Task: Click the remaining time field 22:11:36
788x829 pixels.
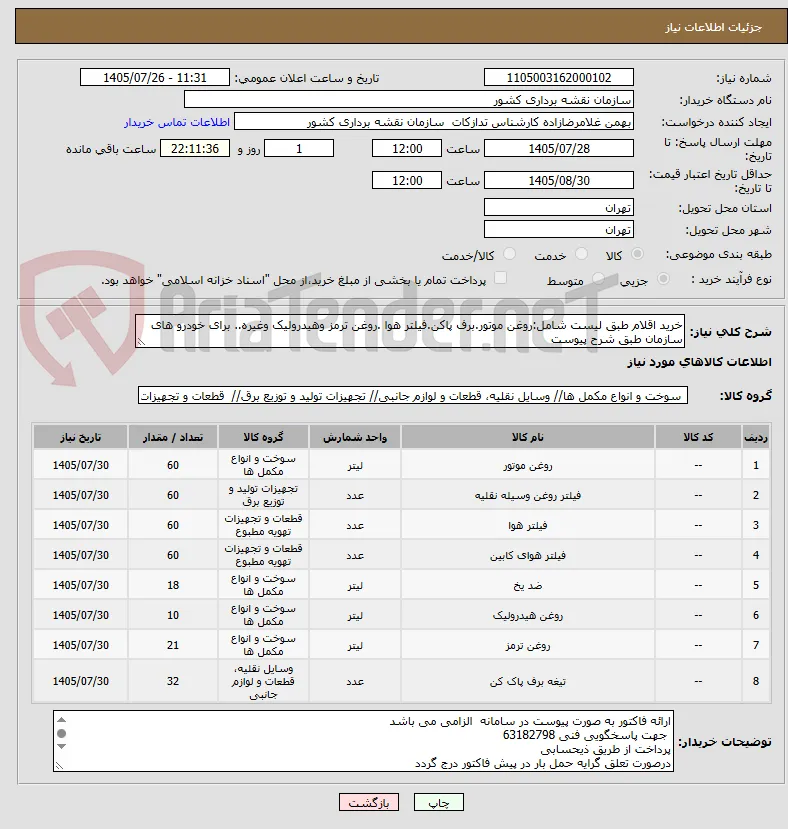Action: [195, 149]
